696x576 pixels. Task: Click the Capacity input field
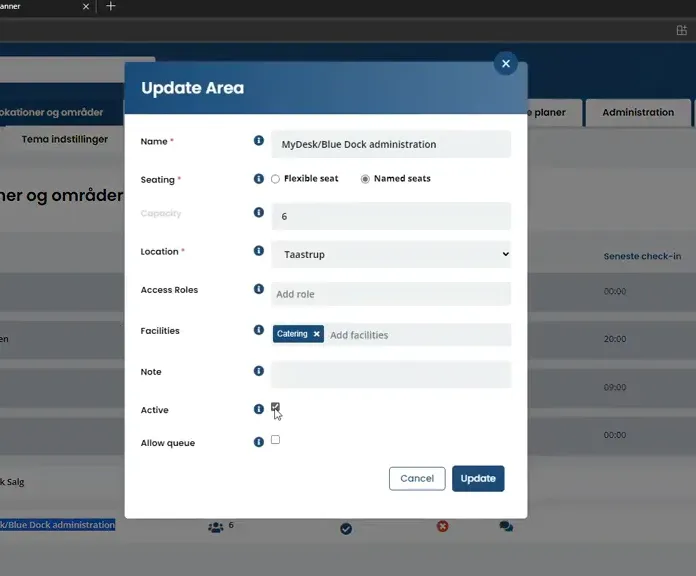click(x=391, y=216)
